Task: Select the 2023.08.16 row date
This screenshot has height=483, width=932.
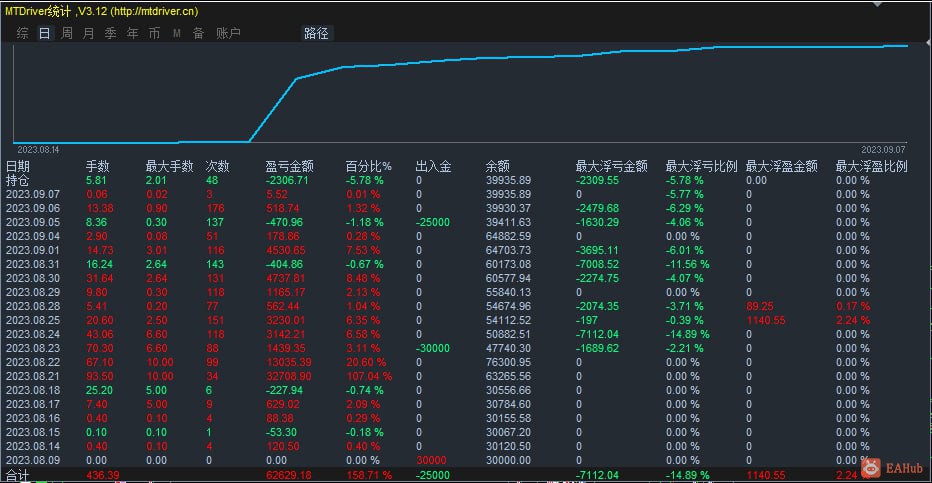Action: (33, 418)
